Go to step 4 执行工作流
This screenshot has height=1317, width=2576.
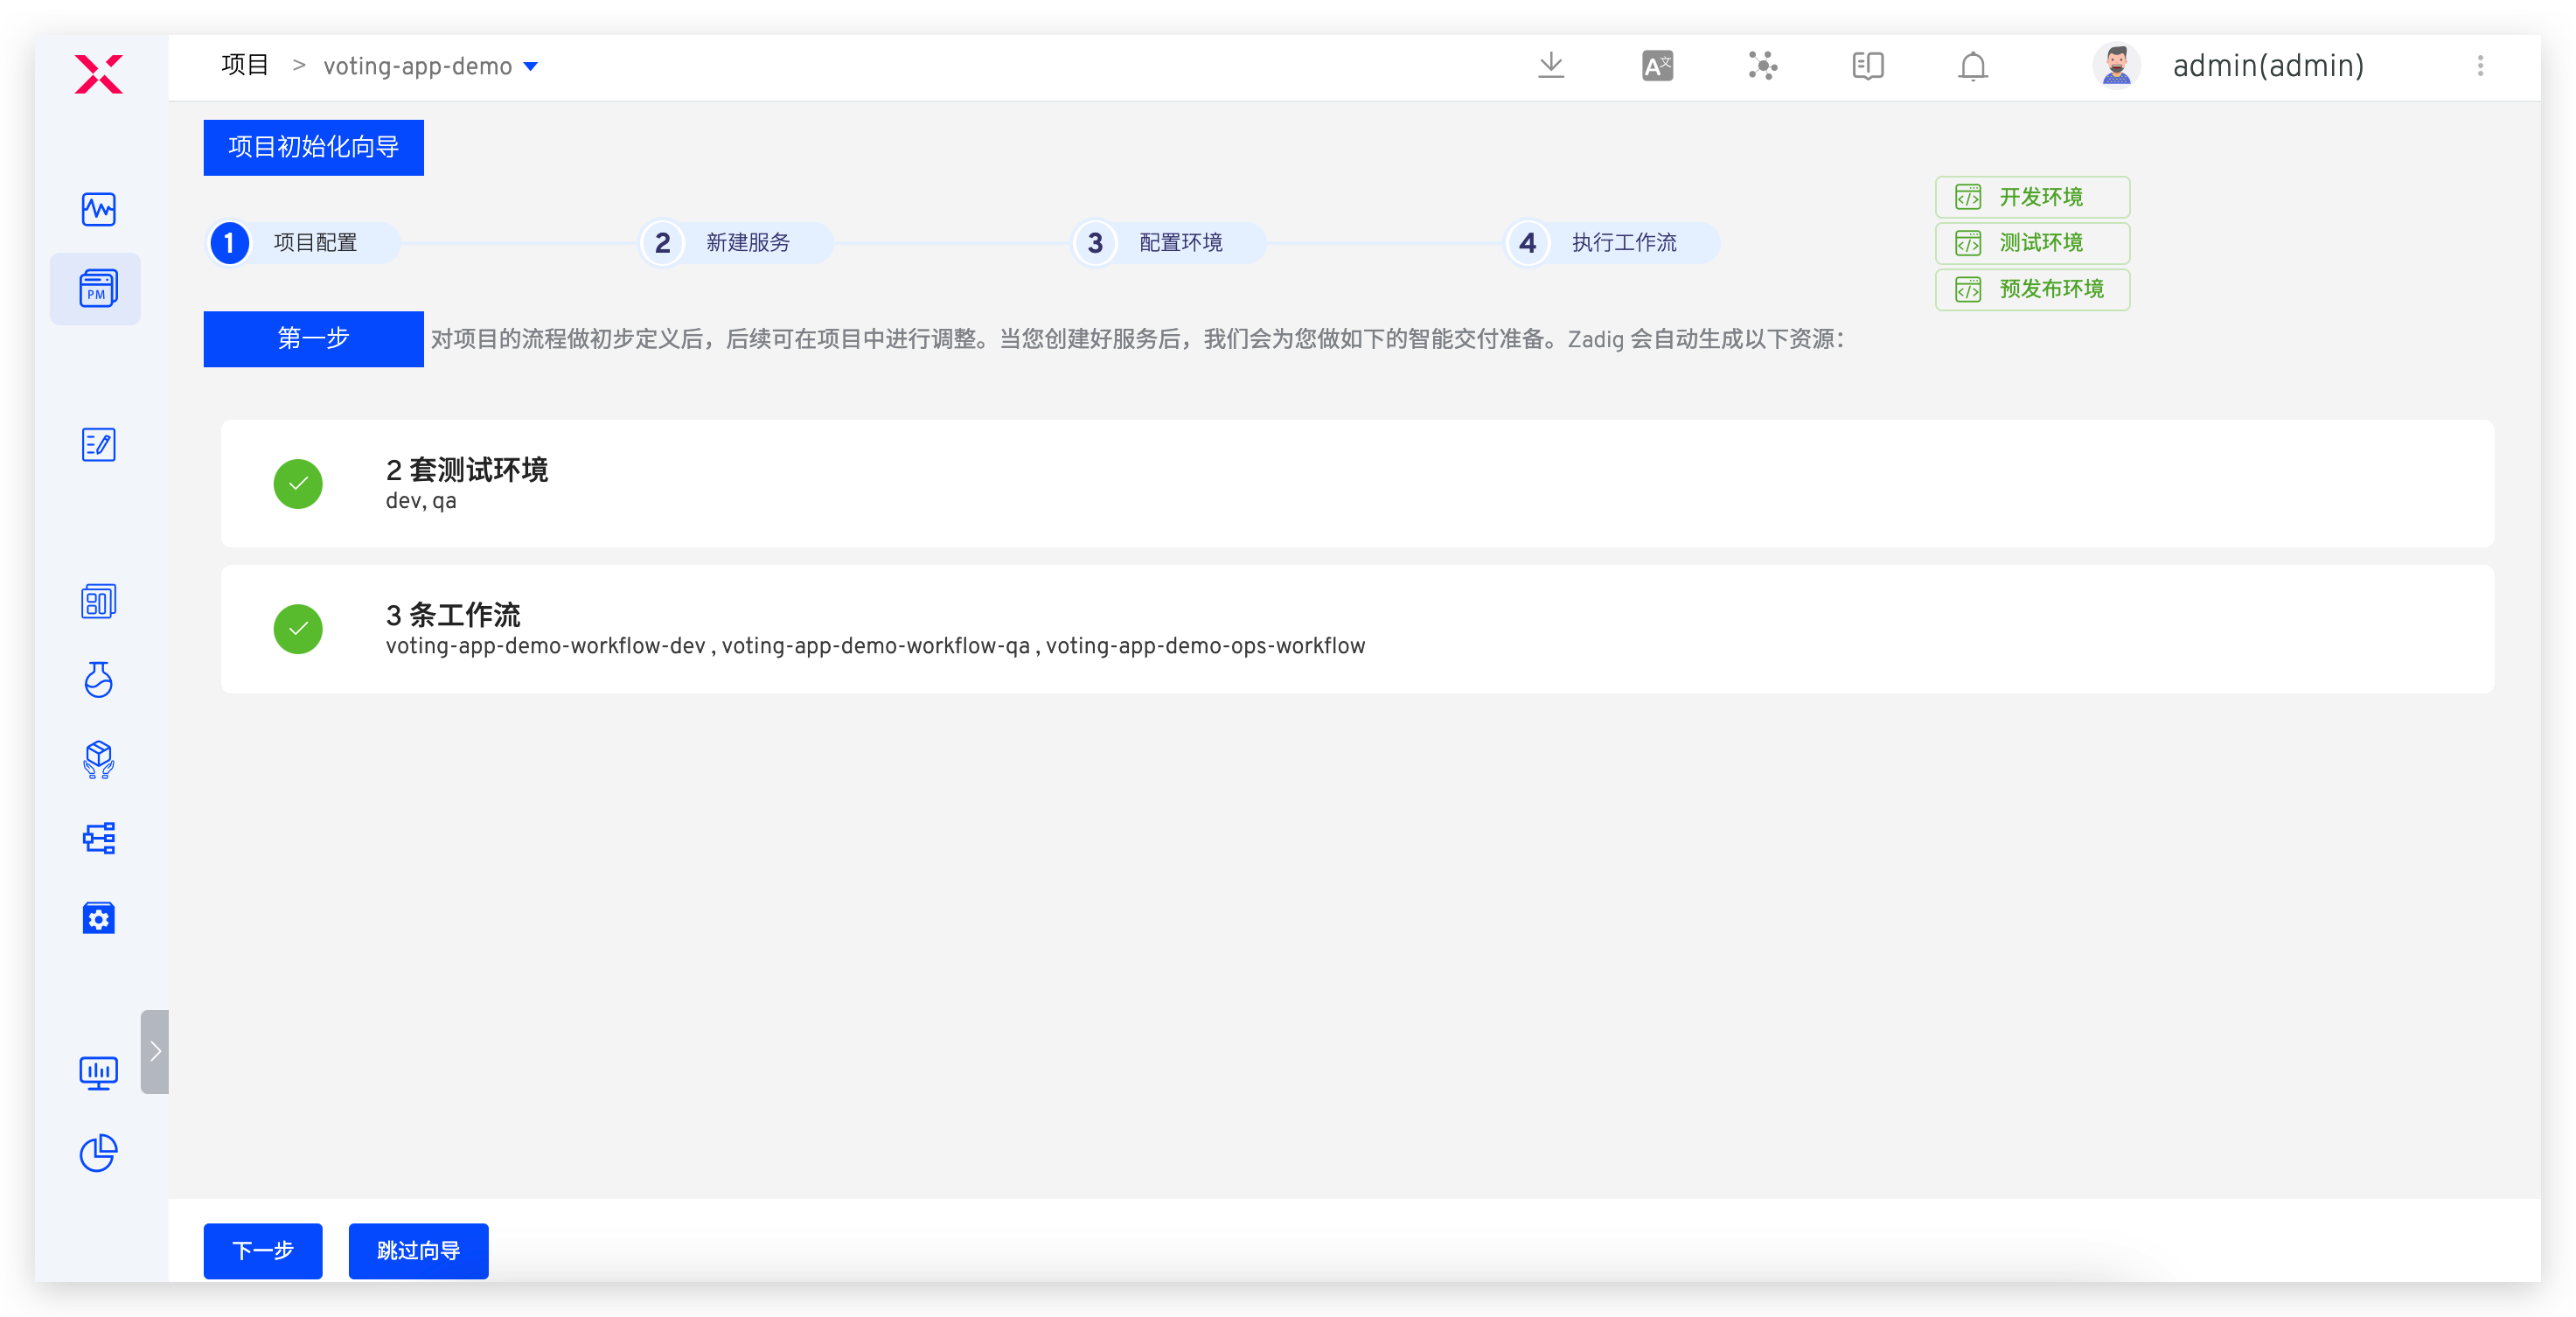coord(1611,243)
